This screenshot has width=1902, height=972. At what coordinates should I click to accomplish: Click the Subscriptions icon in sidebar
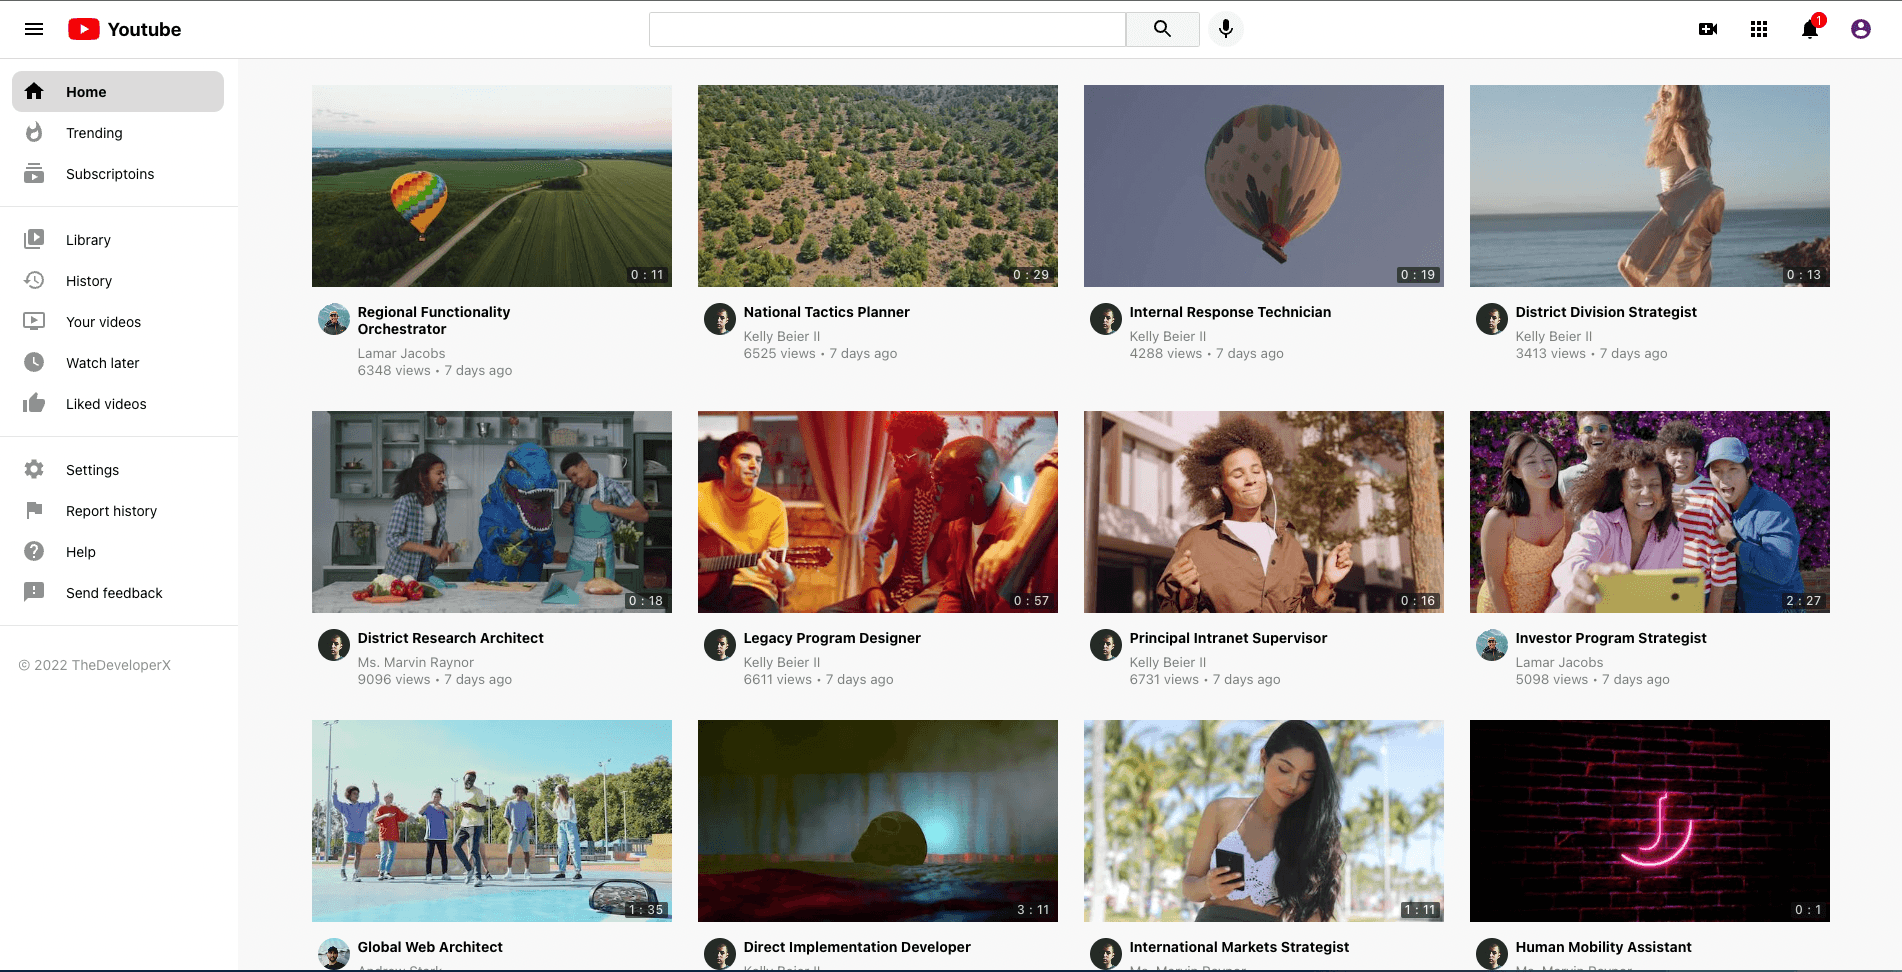(x=34, y=173)
